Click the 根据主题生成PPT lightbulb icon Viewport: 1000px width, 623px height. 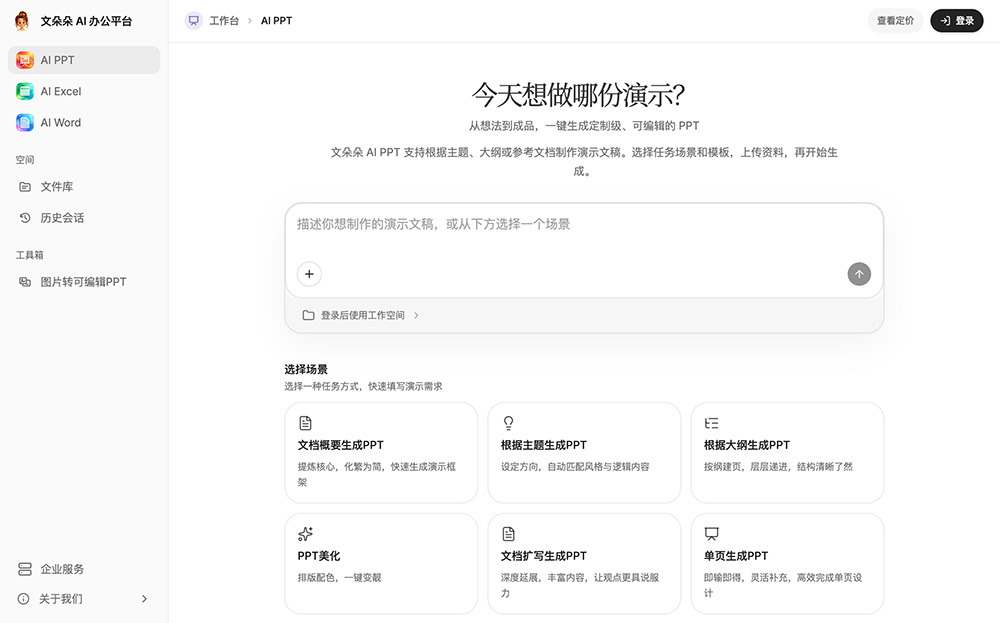coord(508,423)
